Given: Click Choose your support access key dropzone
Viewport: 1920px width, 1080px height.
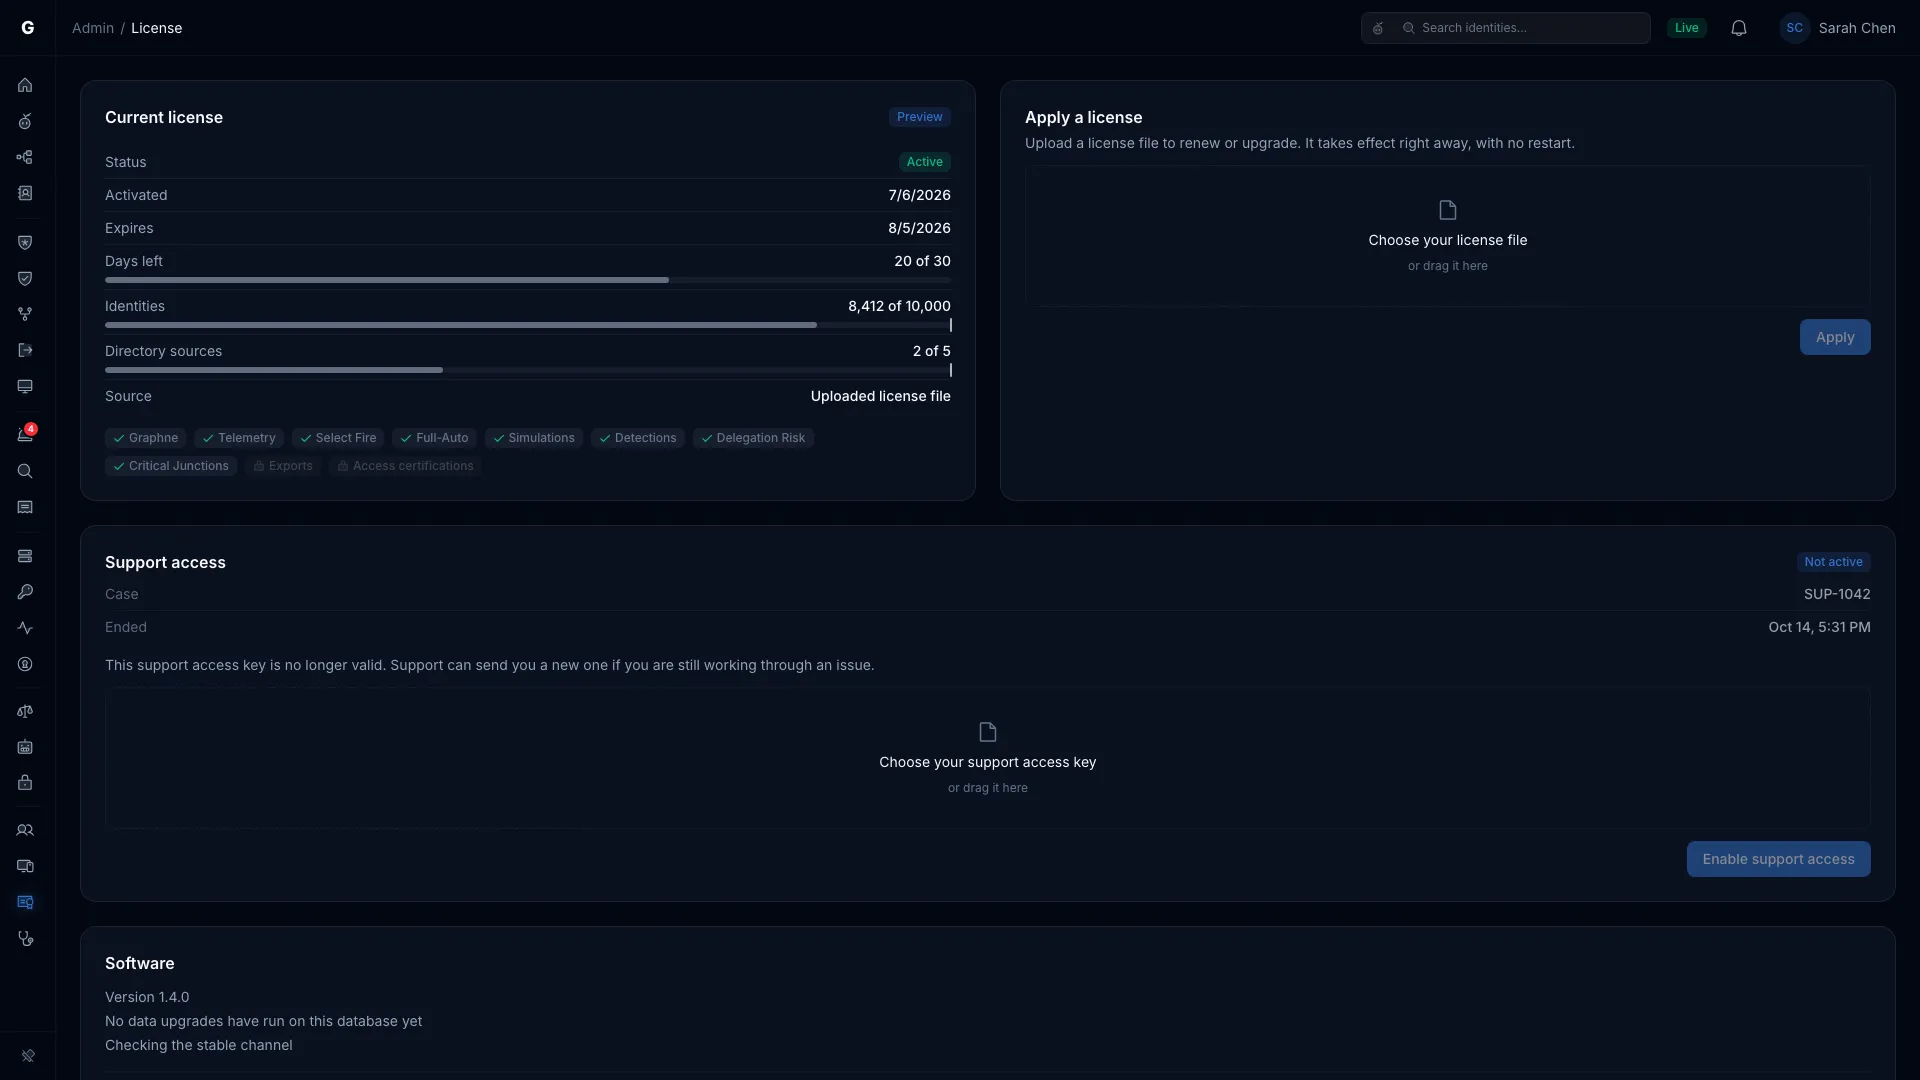Looking at the screenshot, I should [x=988, y=758].
